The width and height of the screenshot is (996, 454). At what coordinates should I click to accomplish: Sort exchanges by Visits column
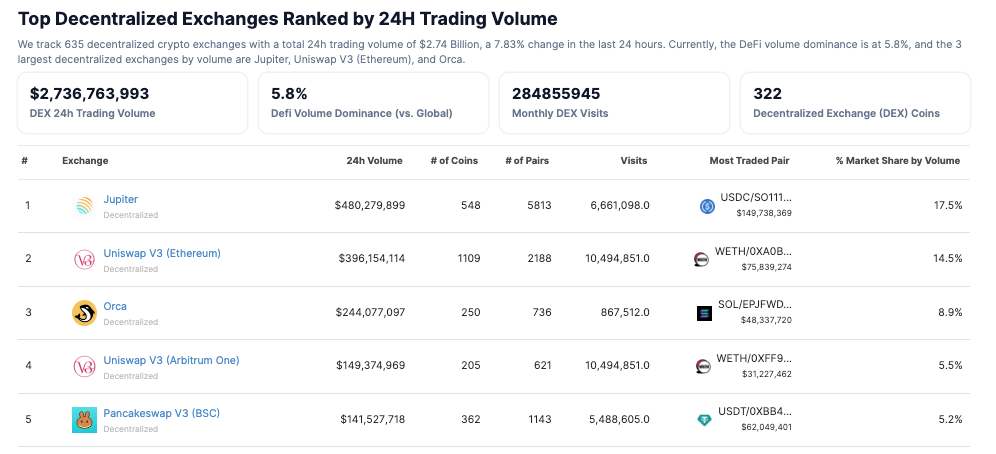633,161
